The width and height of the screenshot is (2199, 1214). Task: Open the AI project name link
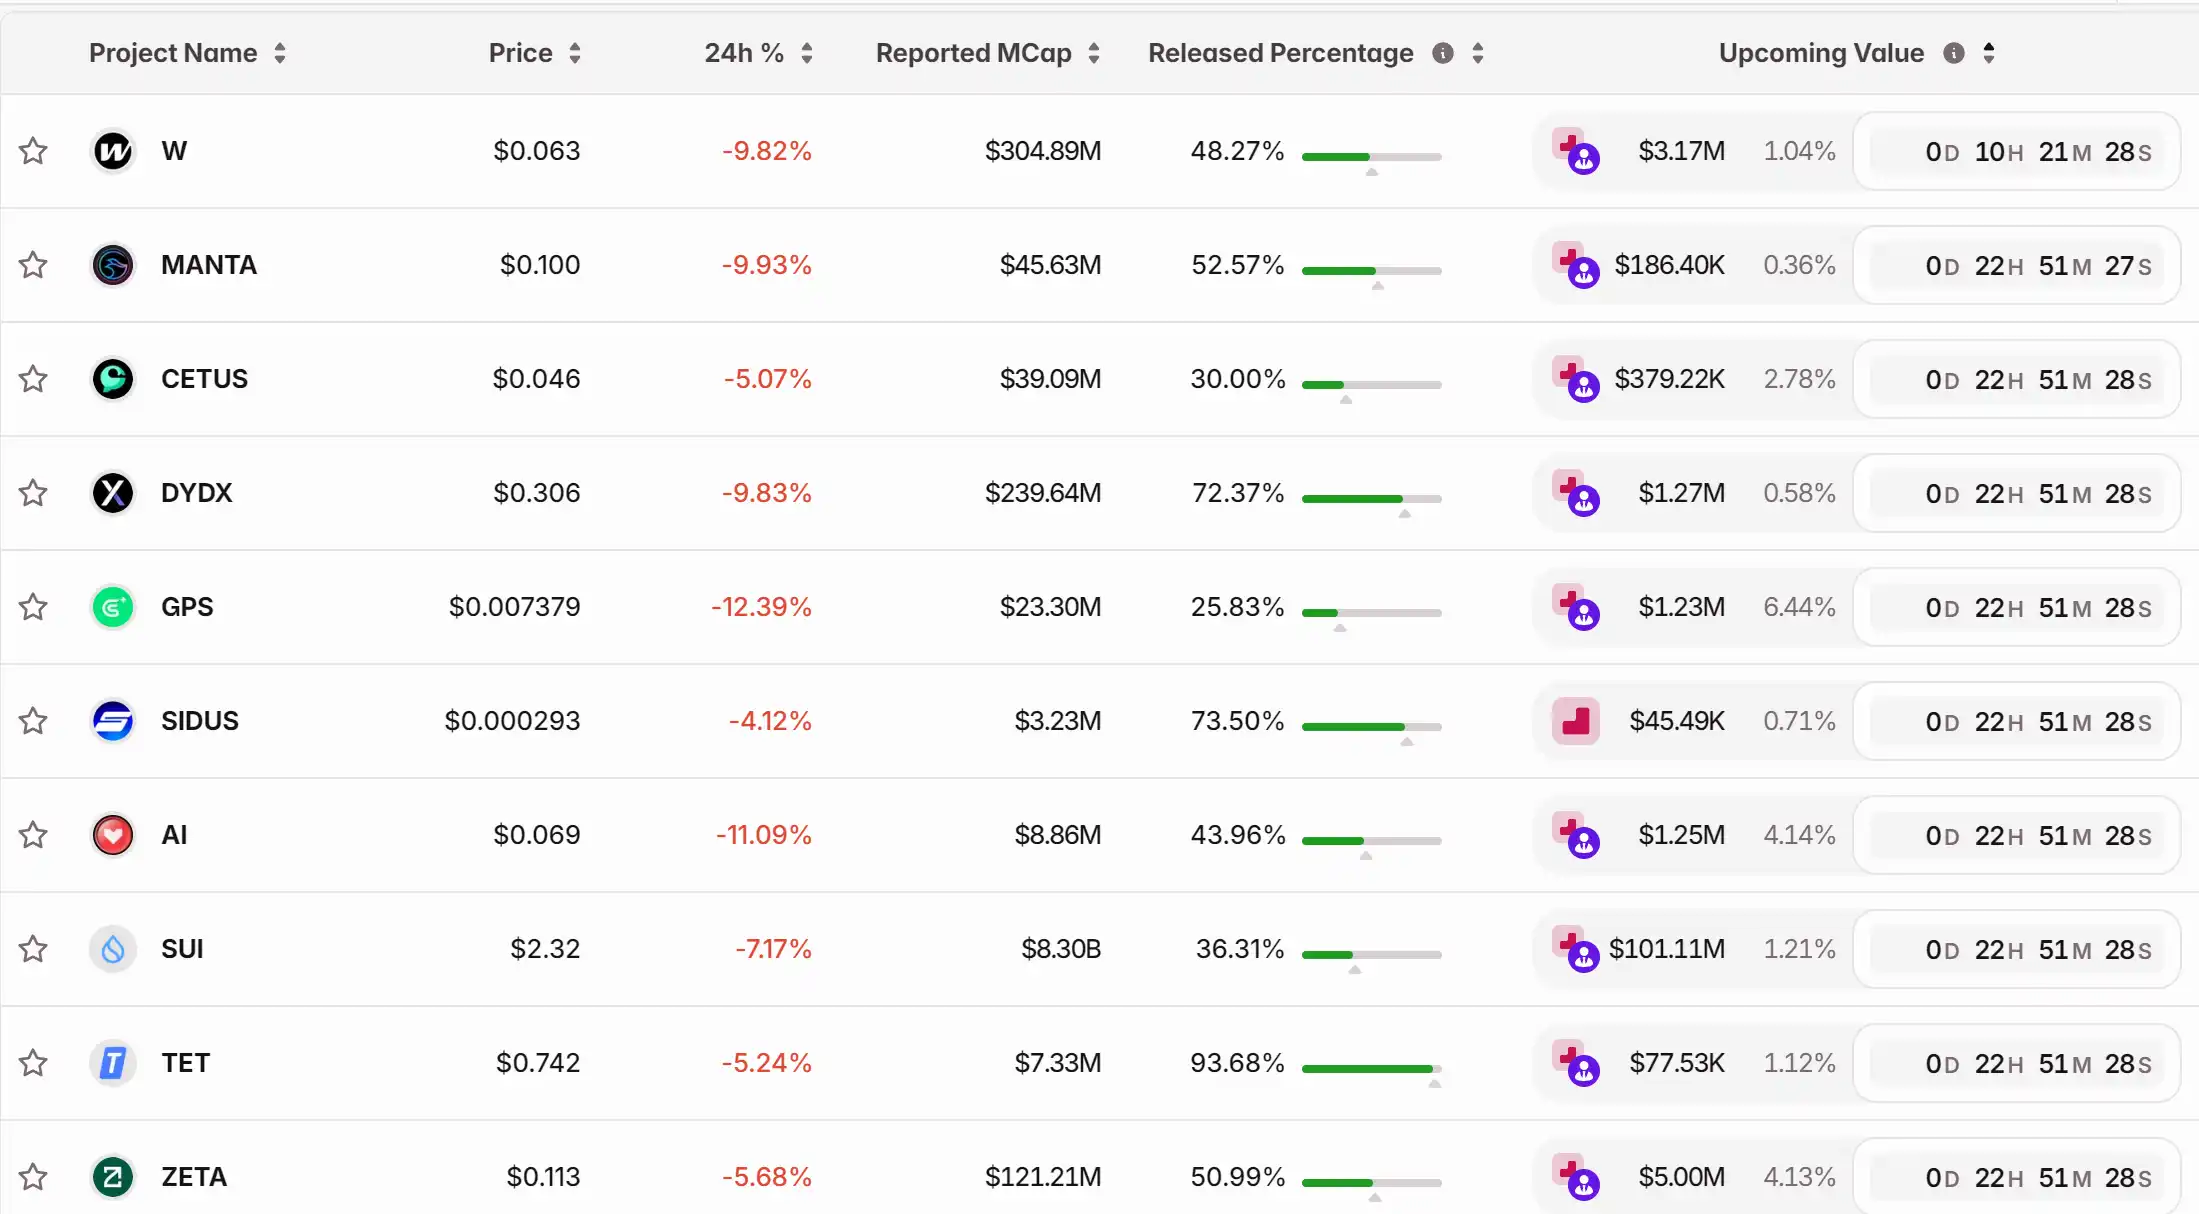click(x=174, y=835)
